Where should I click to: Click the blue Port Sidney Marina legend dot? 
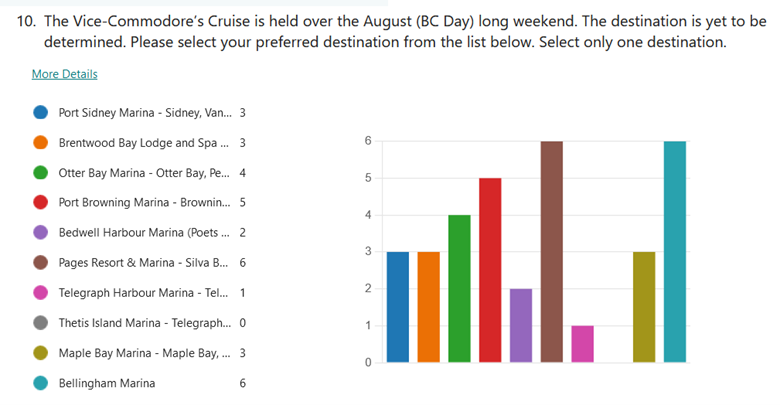(x=41, y=112)
